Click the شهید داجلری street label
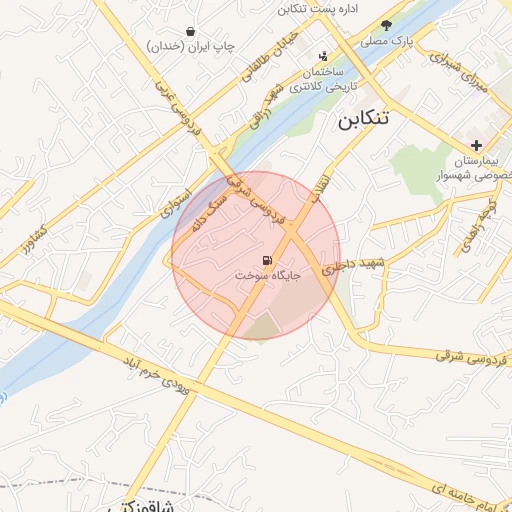The height and width of the screenshot is (512, 512). pyautogui.click(x=353, y=266)
